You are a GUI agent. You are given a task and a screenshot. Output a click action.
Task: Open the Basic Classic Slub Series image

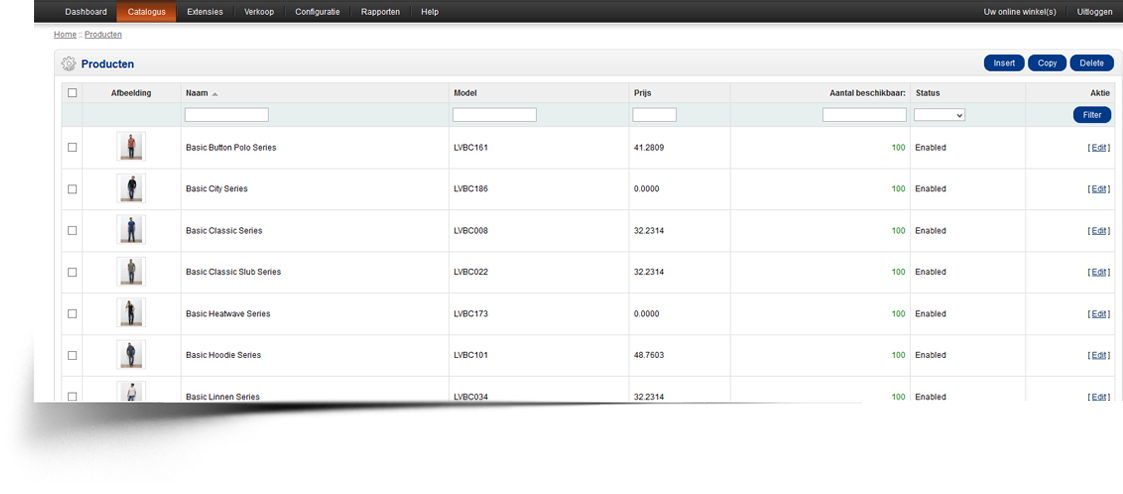pyautogui.click(x=131, y=271)
